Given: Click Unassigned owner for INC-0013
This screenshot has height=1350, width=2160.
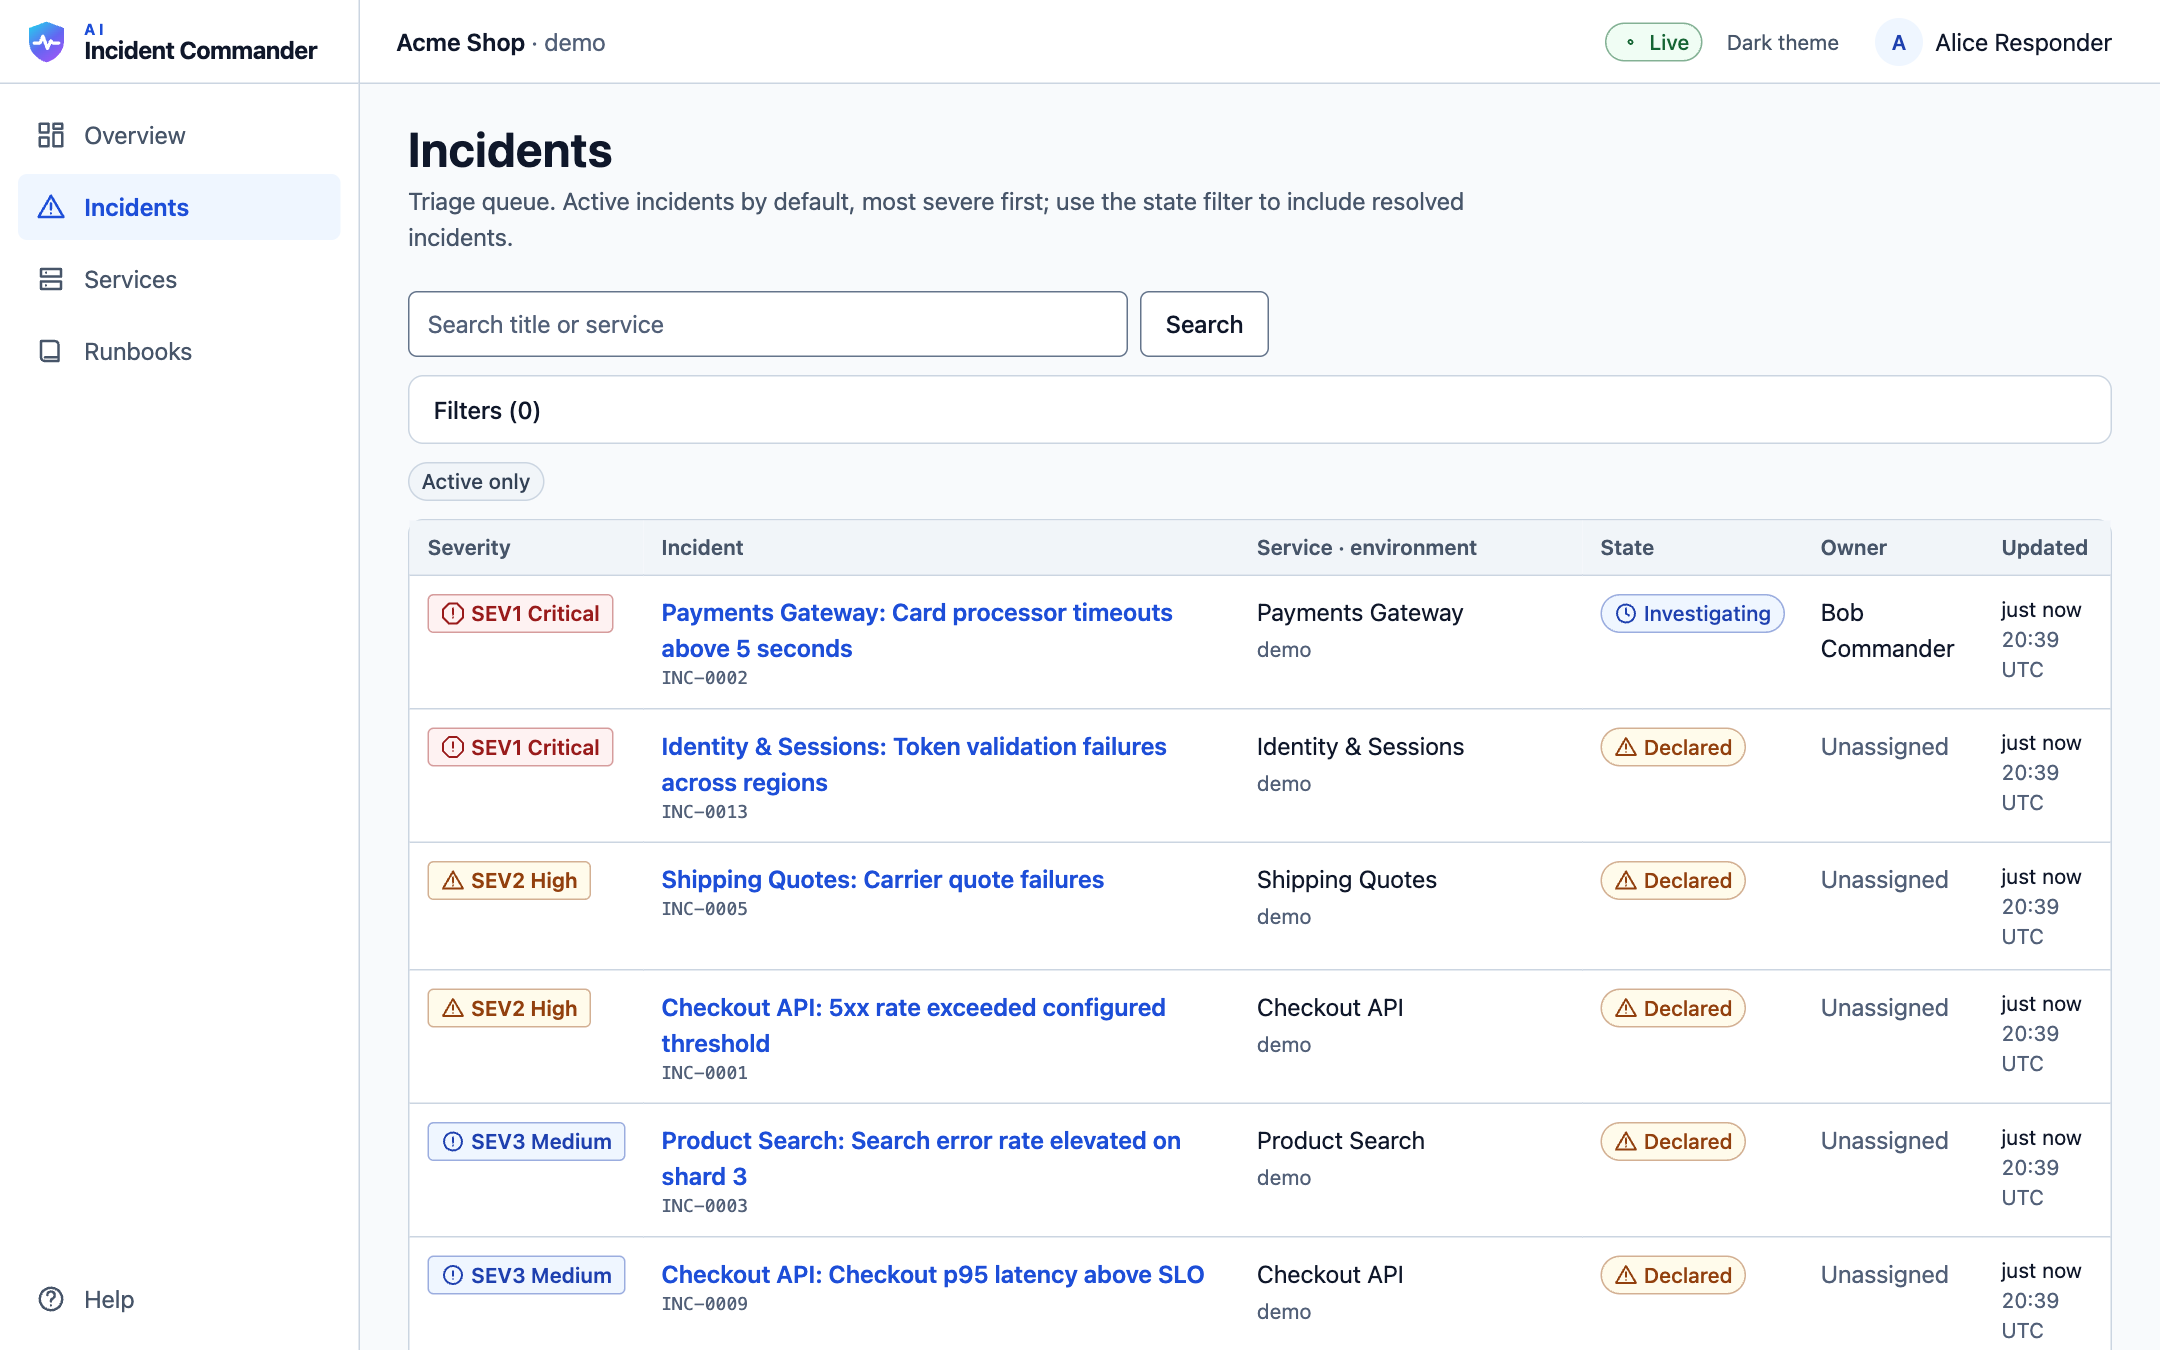Looking at the screenshot, I should [1884, 746].
